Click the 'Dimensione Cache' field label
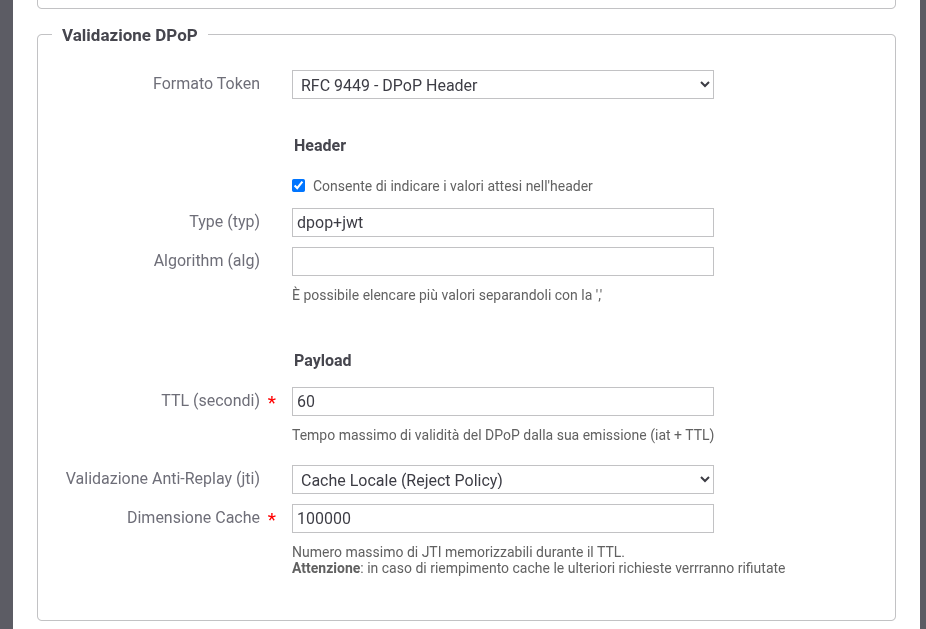Viewport: 926px width, 629px height. (x=193, y=518)
